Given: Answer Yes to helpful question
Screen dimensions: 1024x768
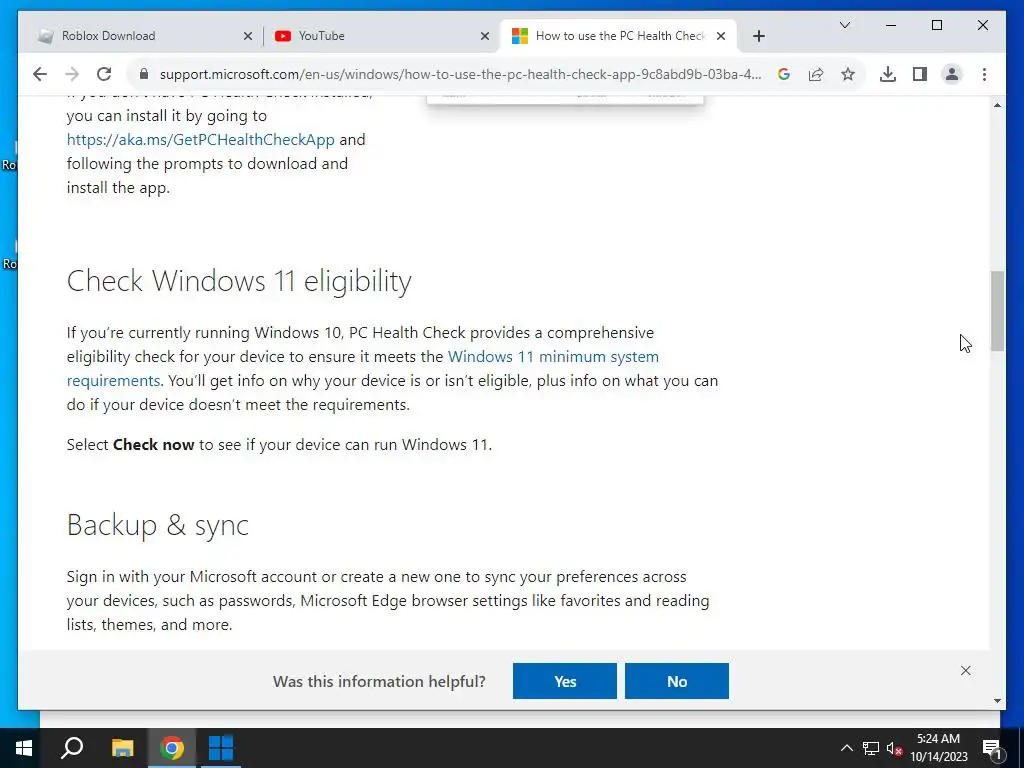Looking at the screenshot, I should point(564,681).
